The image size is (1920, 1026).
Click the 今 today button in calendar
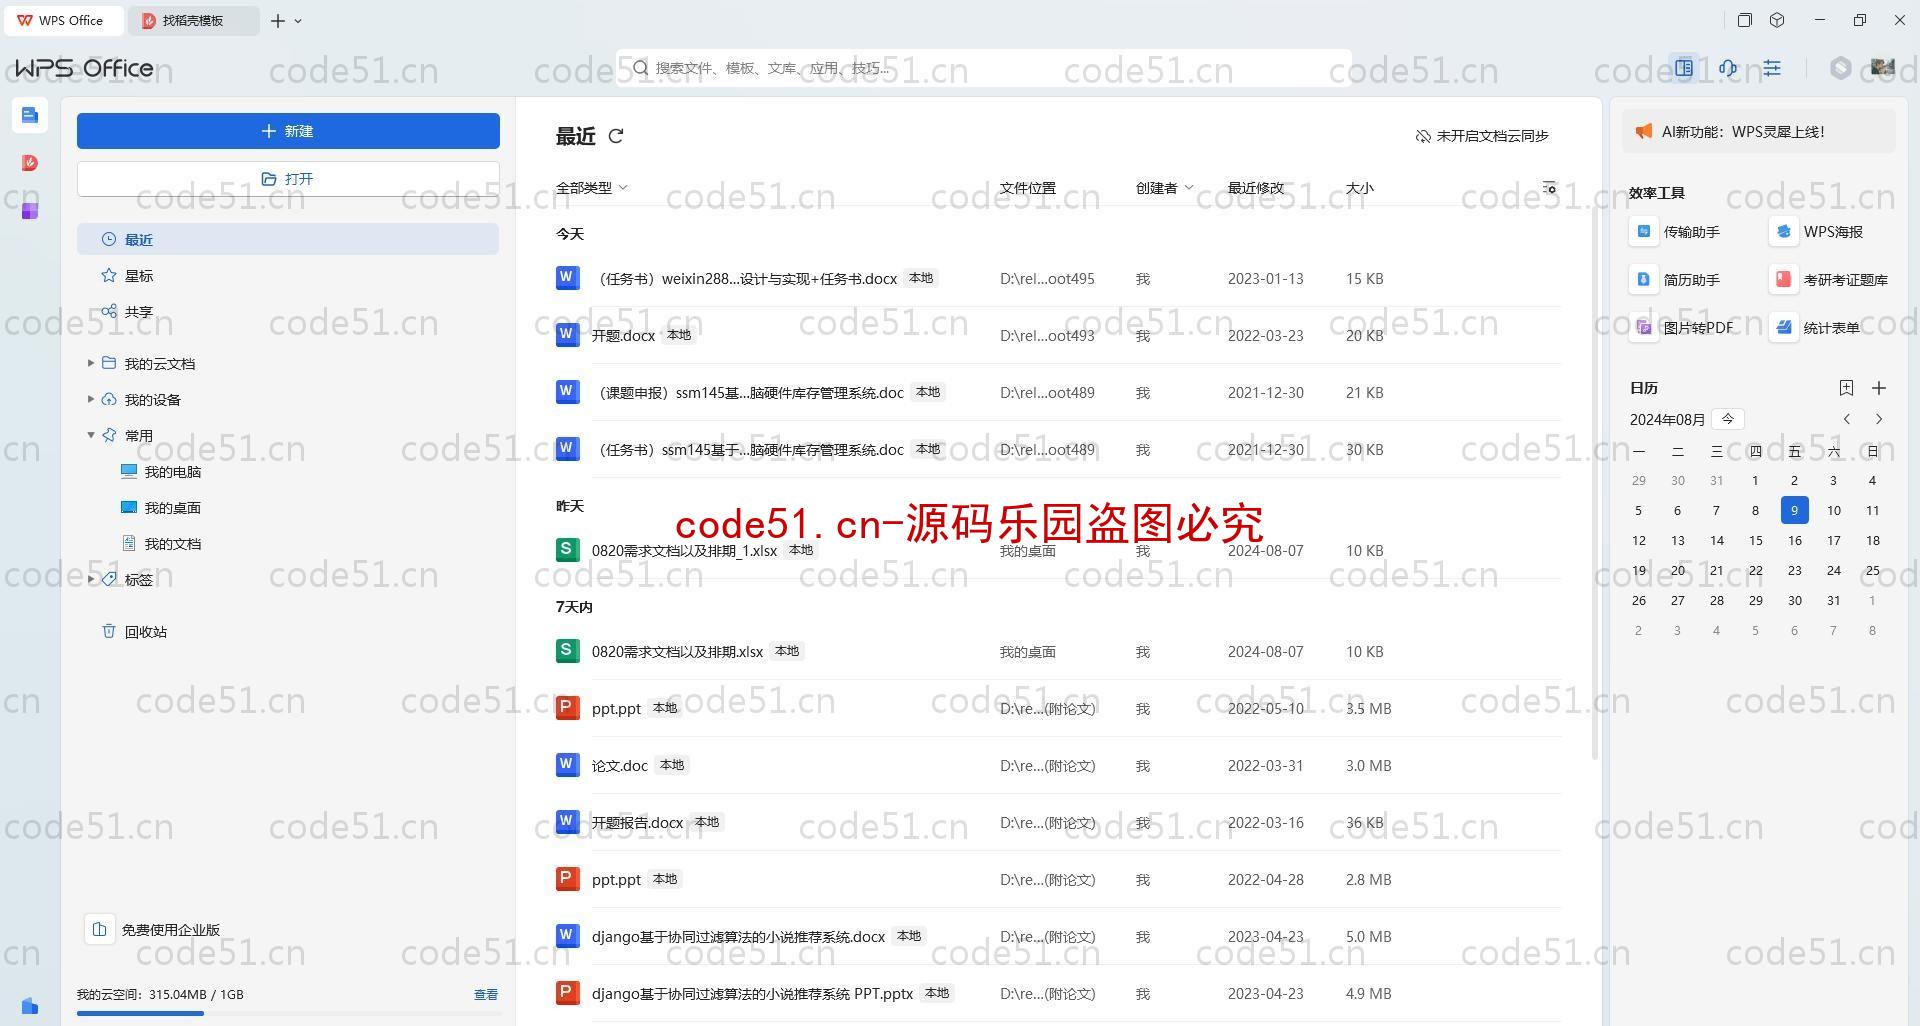(x=1728, y=419)
